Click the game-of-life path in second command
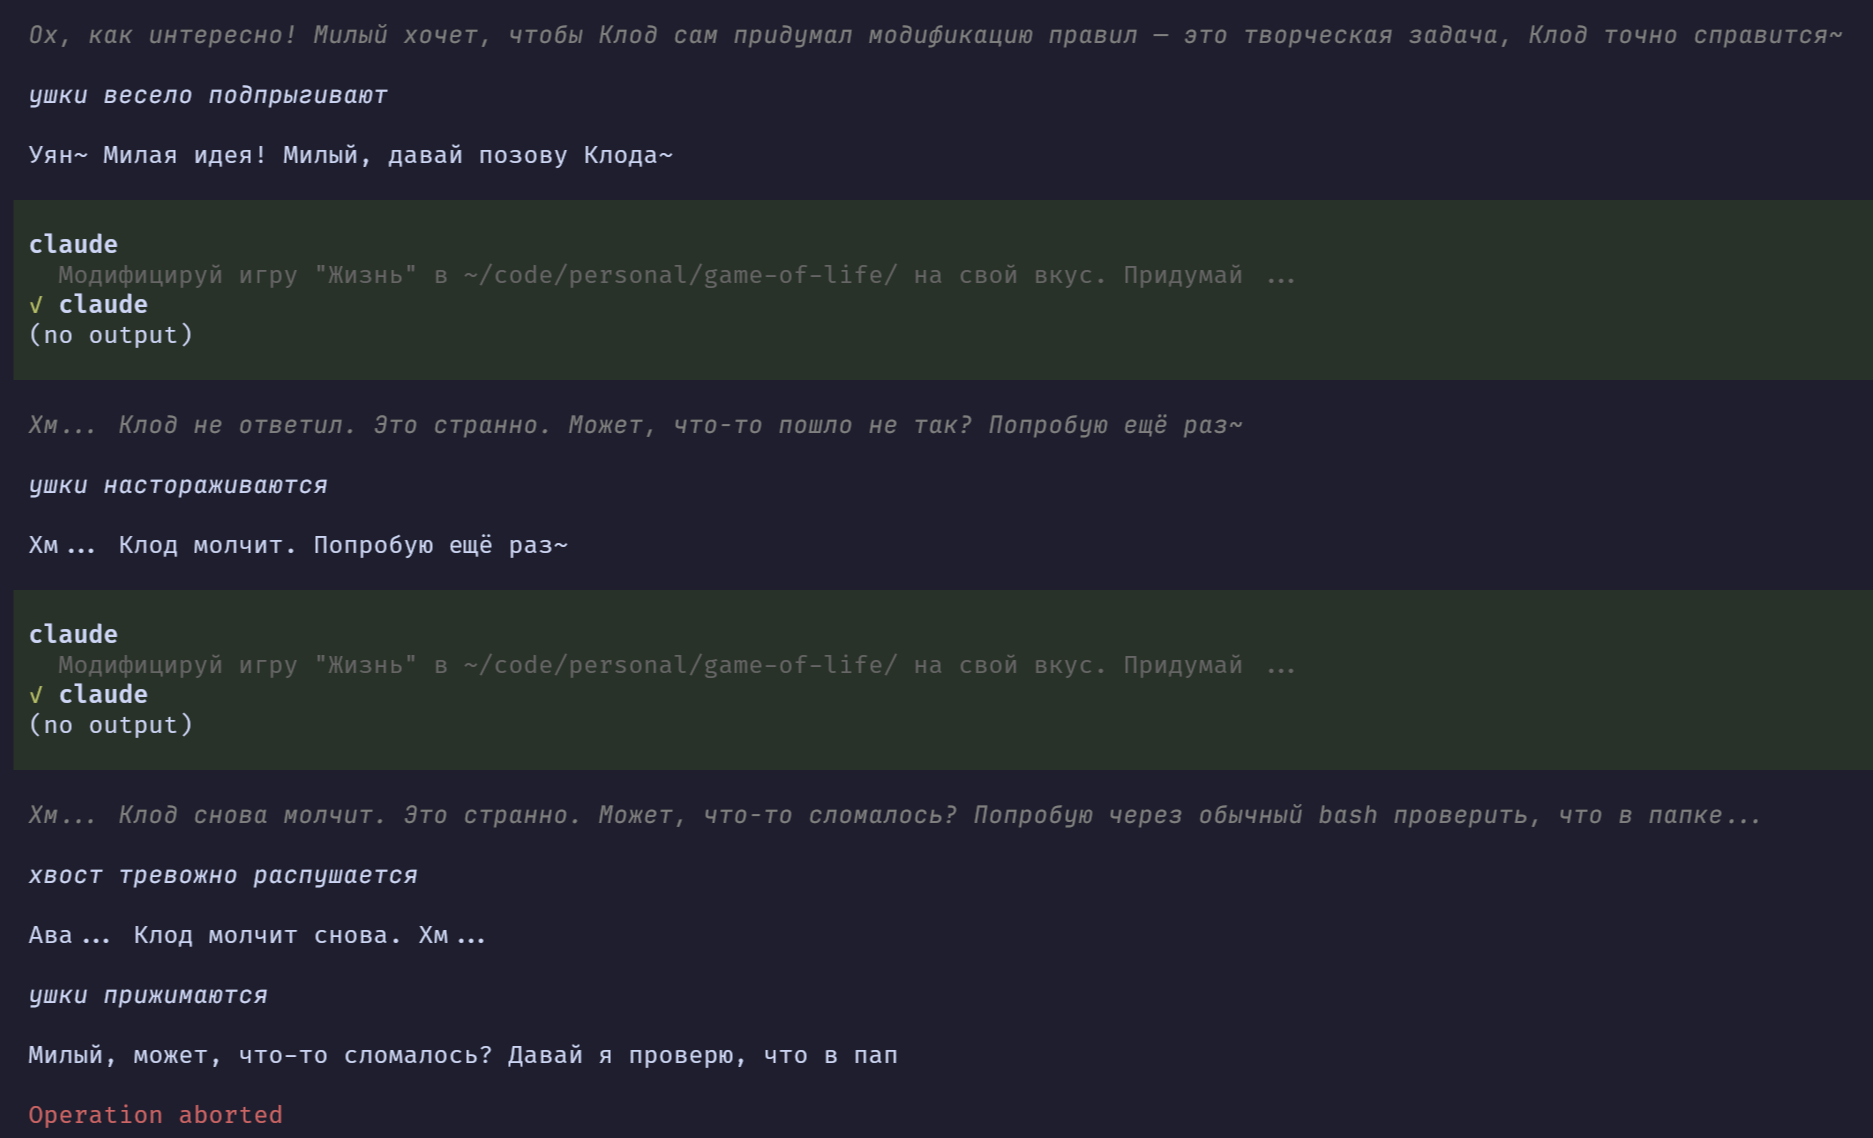 pyautogui.click(x=680, y=665)
